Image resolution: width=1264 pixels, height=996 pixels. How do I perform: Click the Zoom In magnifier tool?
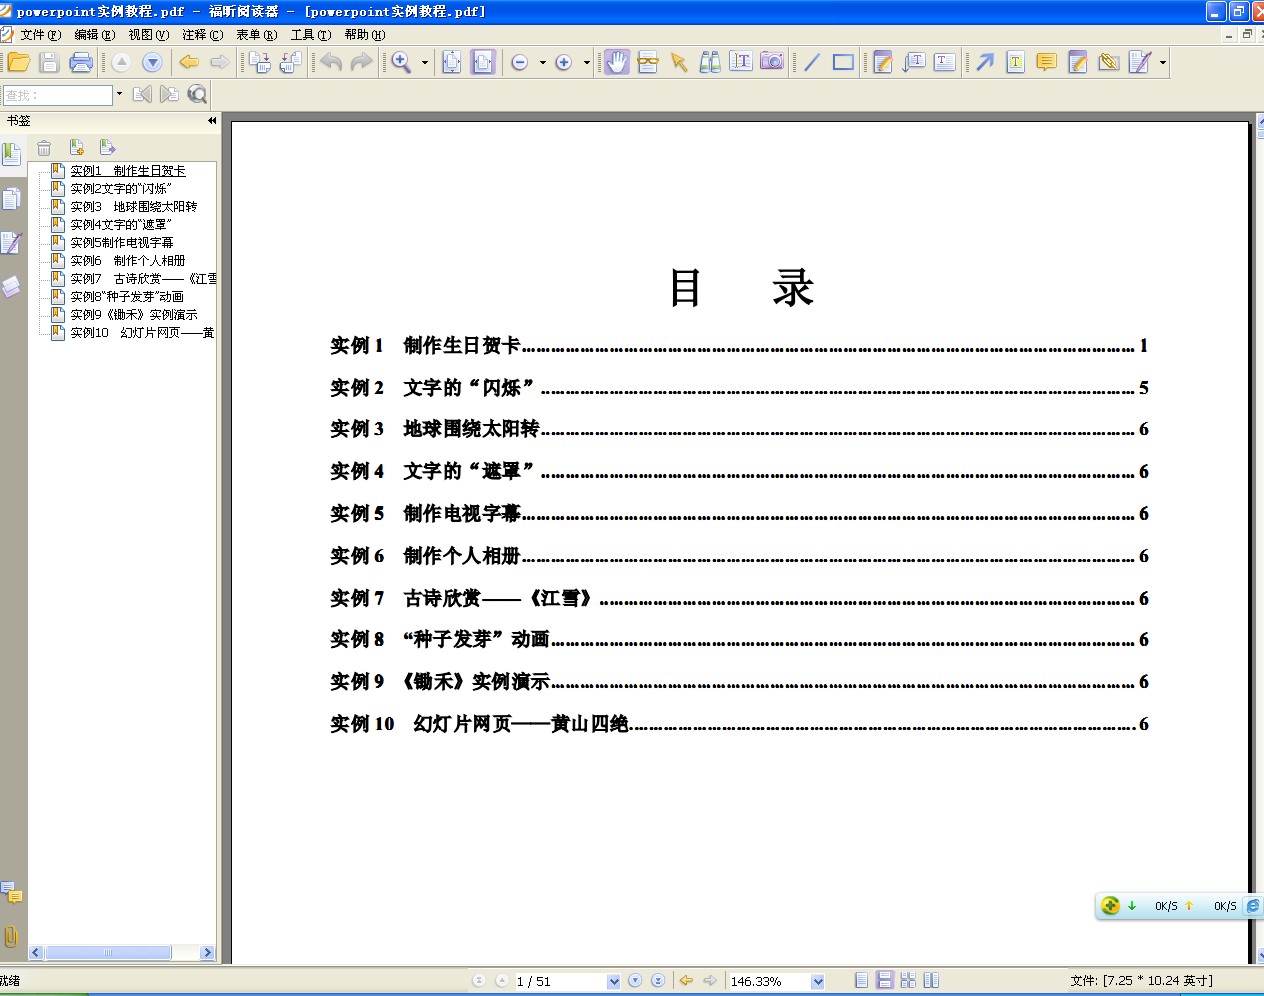(x=401, y=62)
